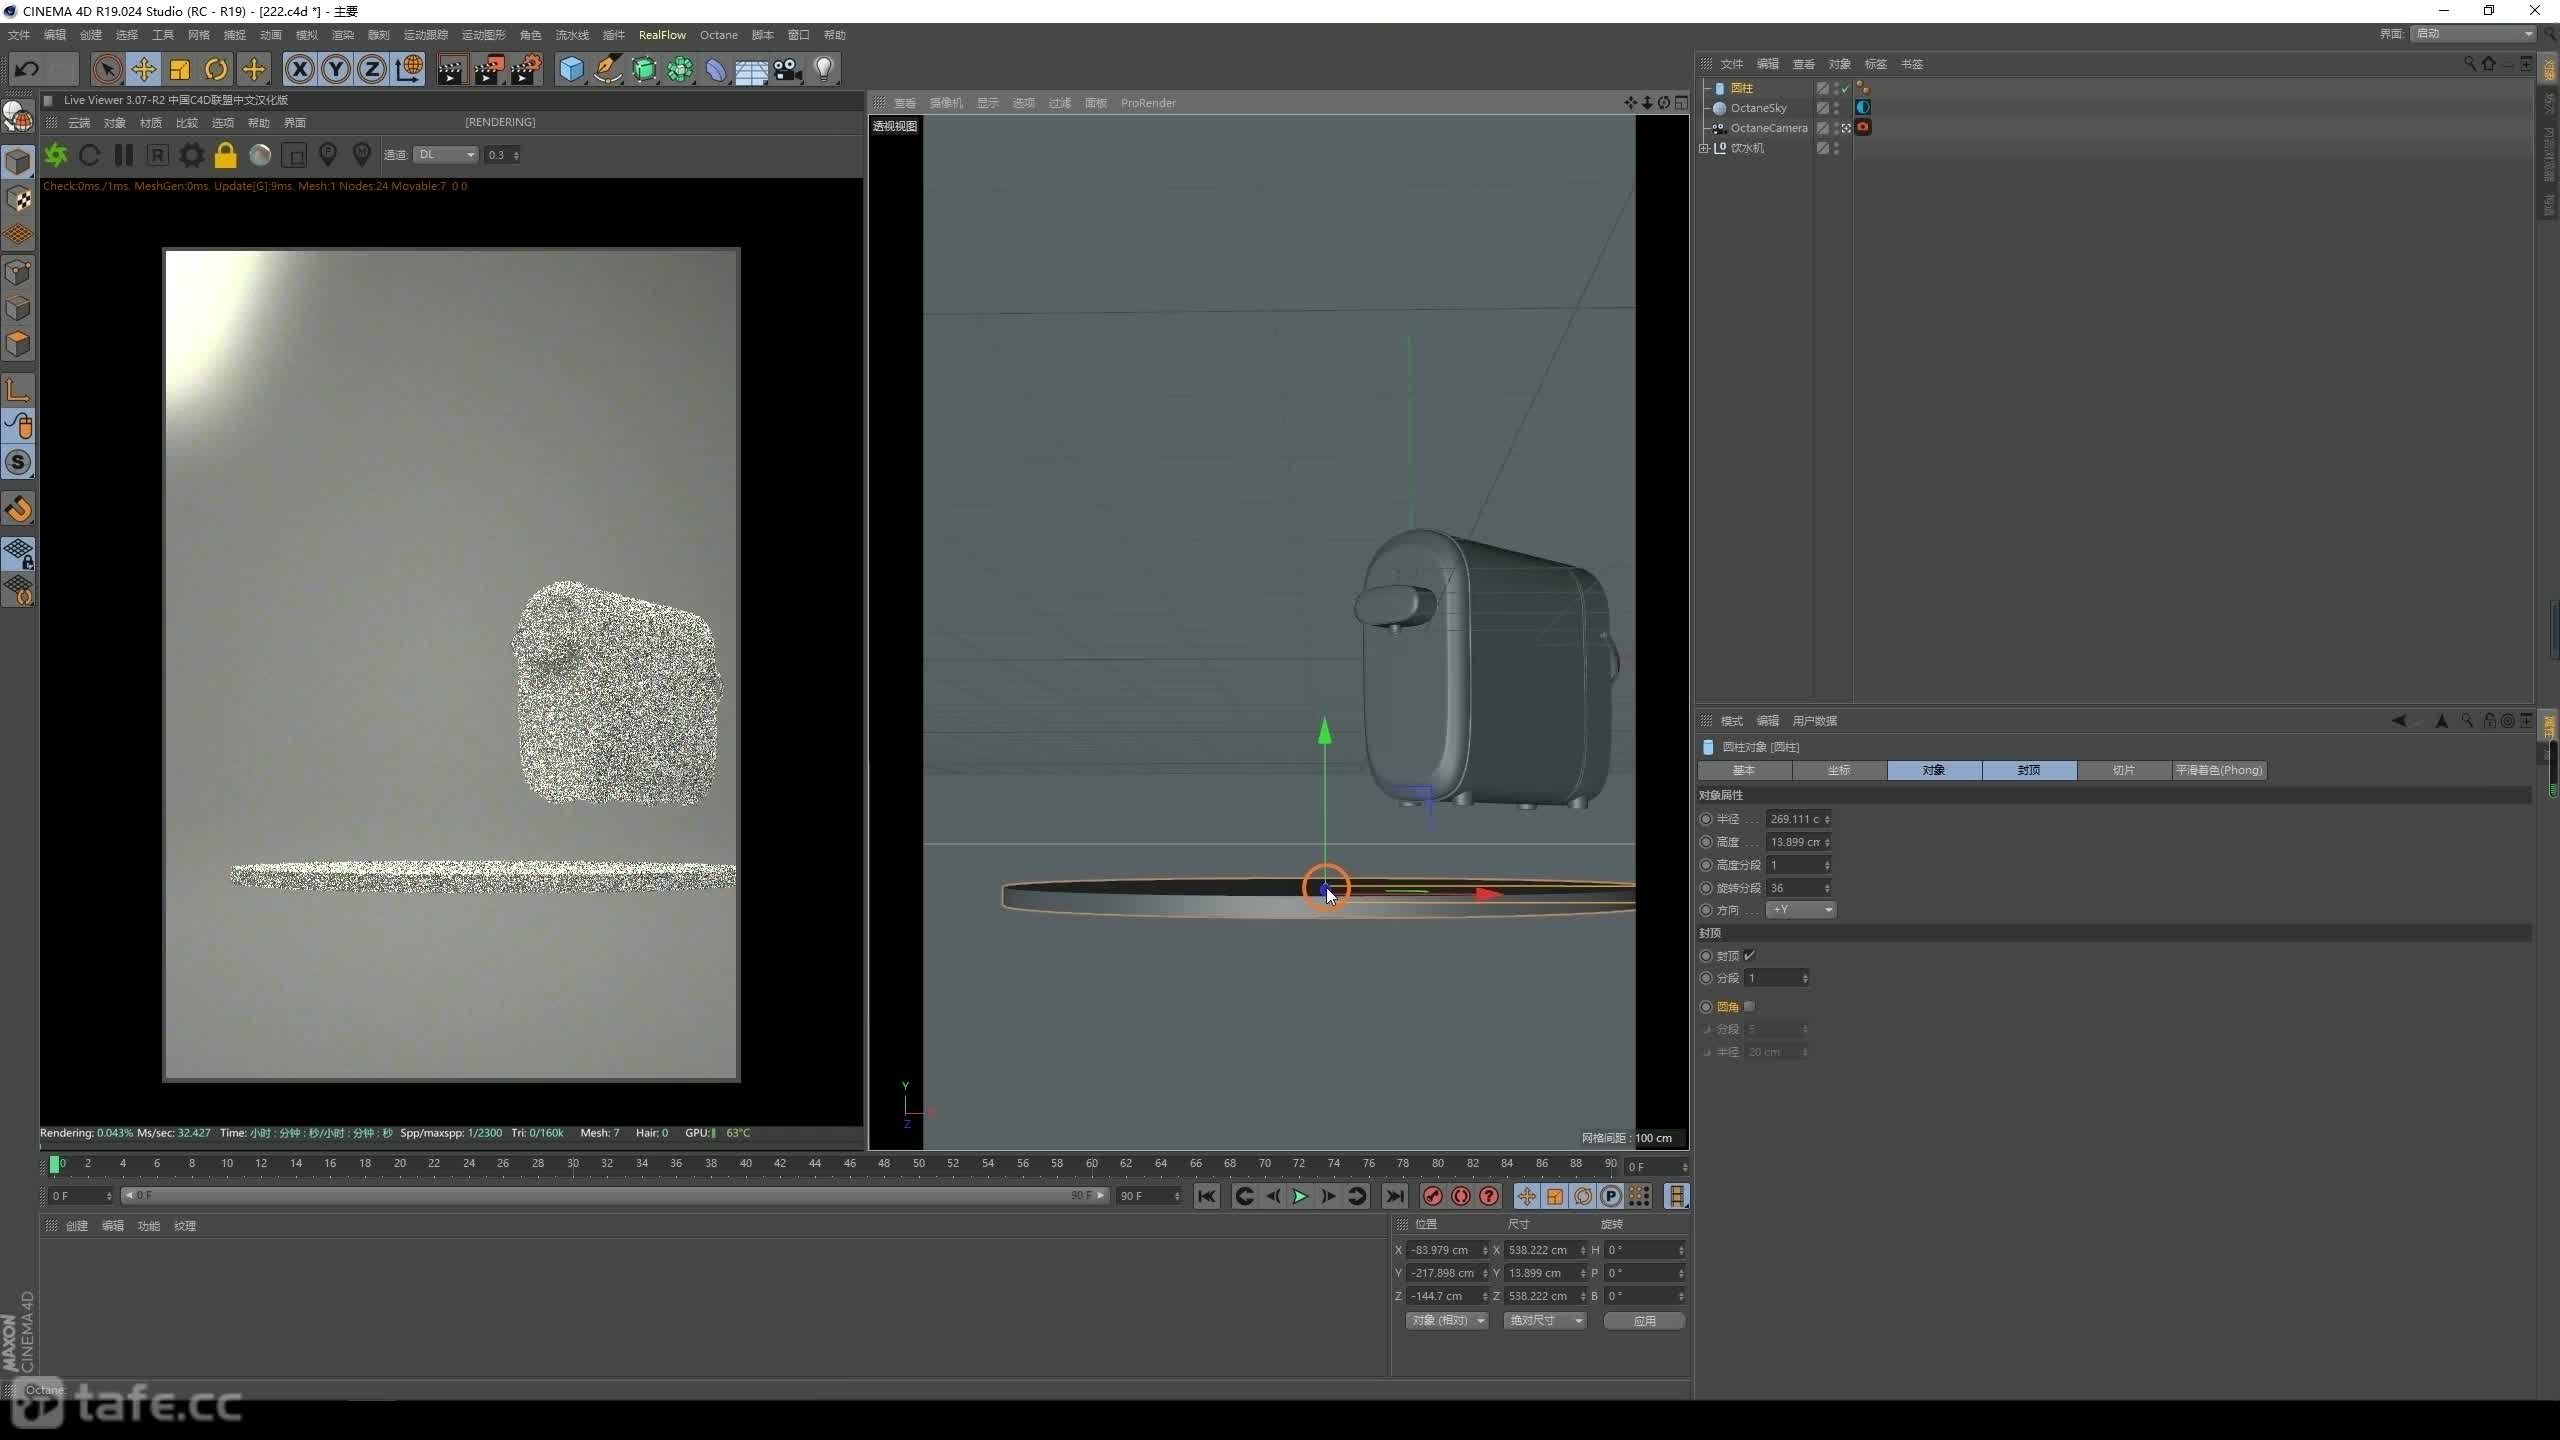Start Octane Live Viewer render icon
This screenshot has width=2560, height=1440.
tap(56, 155)
